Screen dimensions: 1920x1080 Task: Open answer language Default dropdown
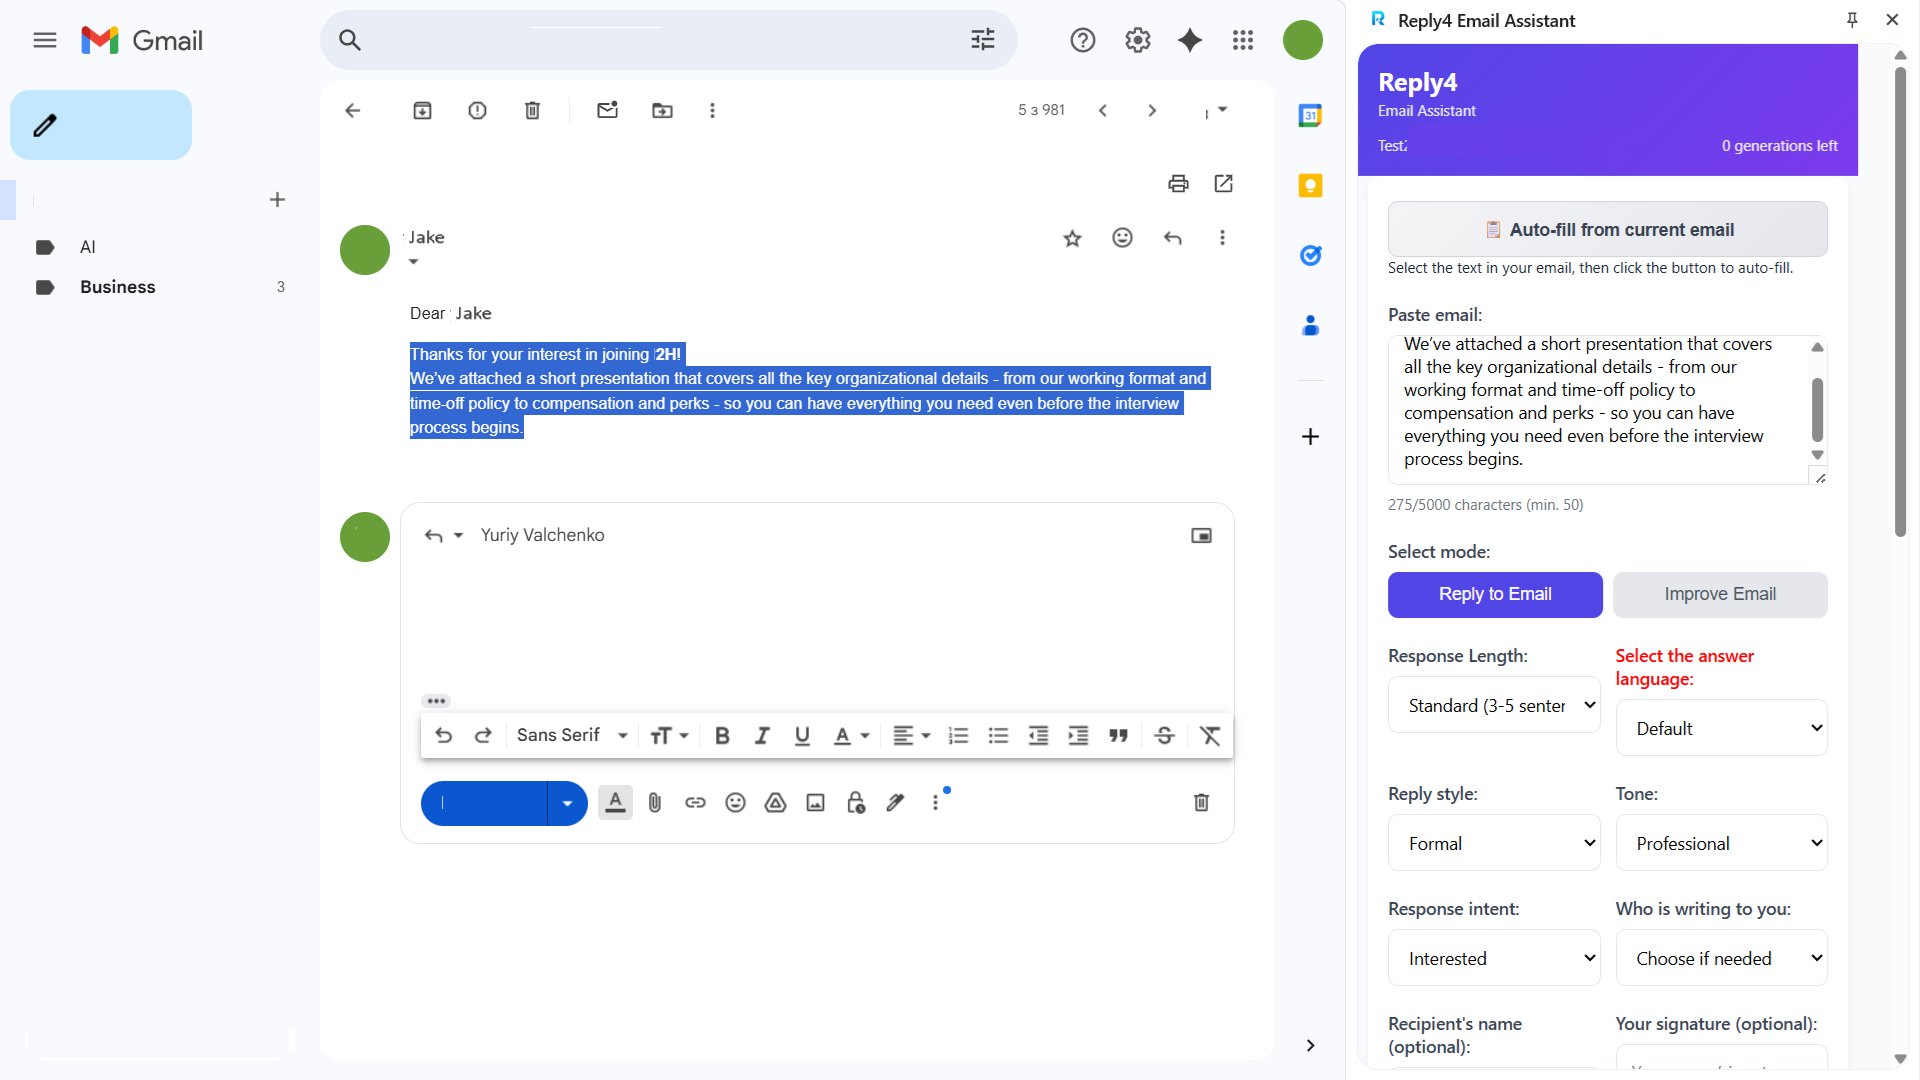pyautogui.click(x=1722, y=729)
